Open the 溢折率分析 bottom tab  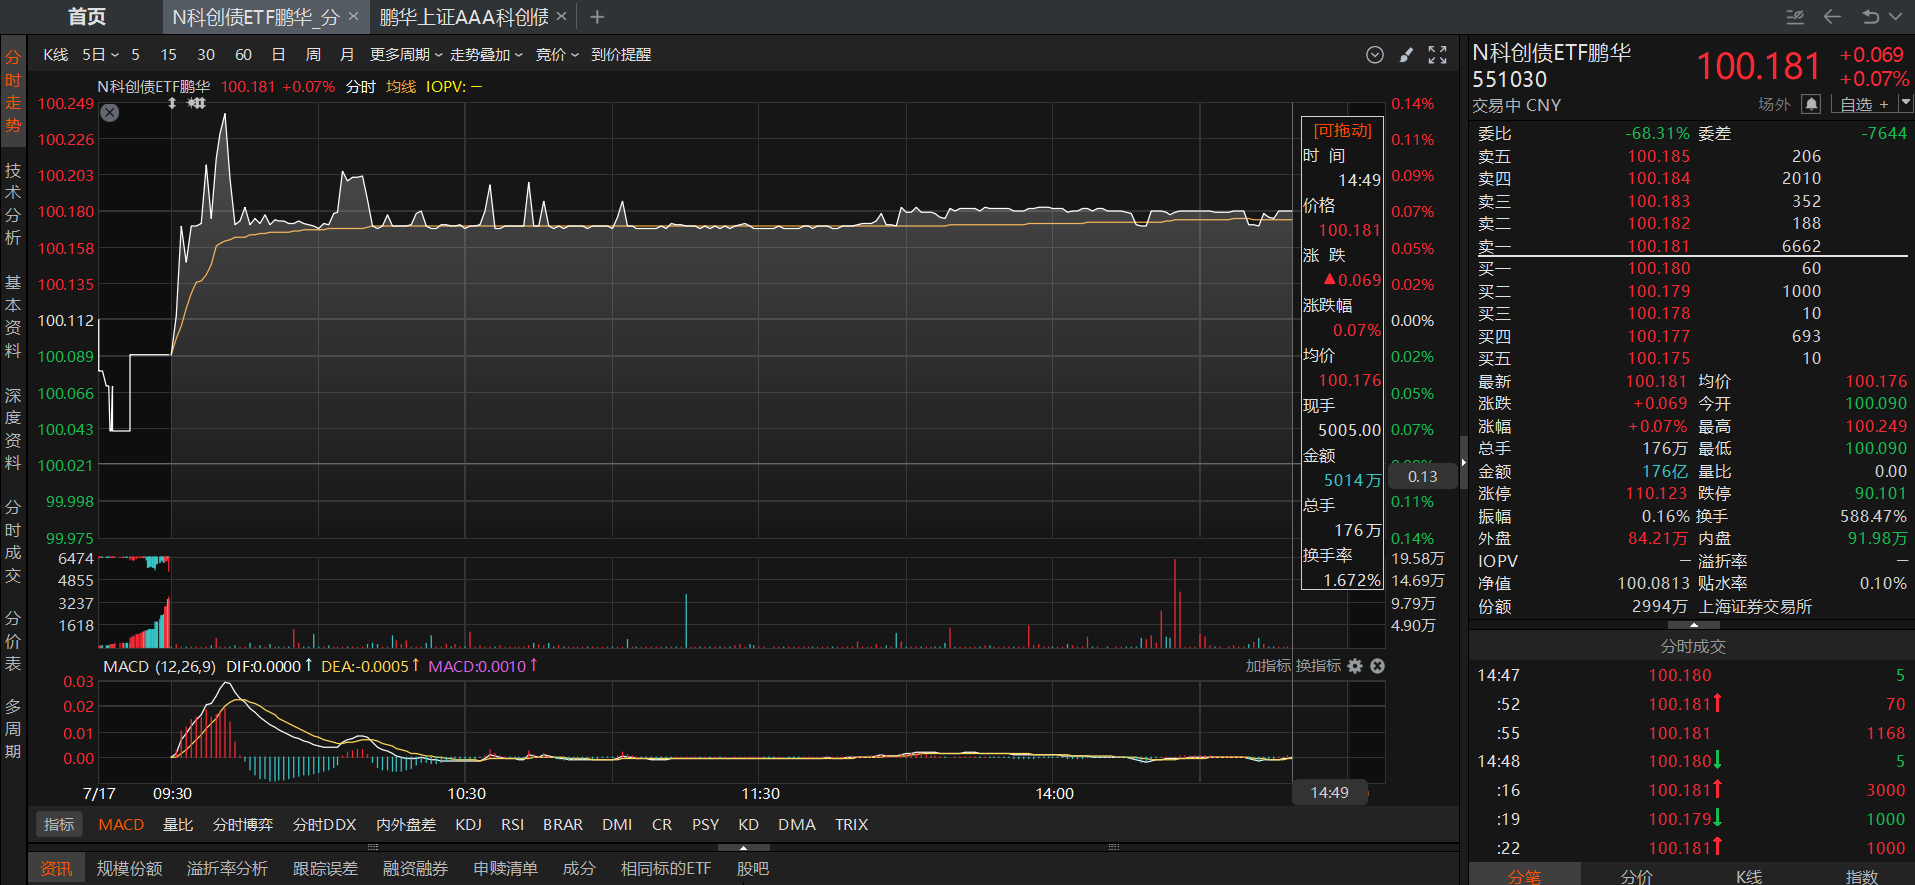pyautogui.click(x=227, y=869)
